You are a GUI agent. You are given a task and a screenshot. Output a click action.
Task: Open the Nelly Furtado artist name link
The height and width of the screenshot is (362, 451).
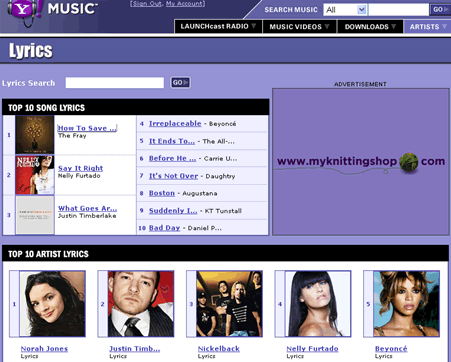(x=312, y=349)
